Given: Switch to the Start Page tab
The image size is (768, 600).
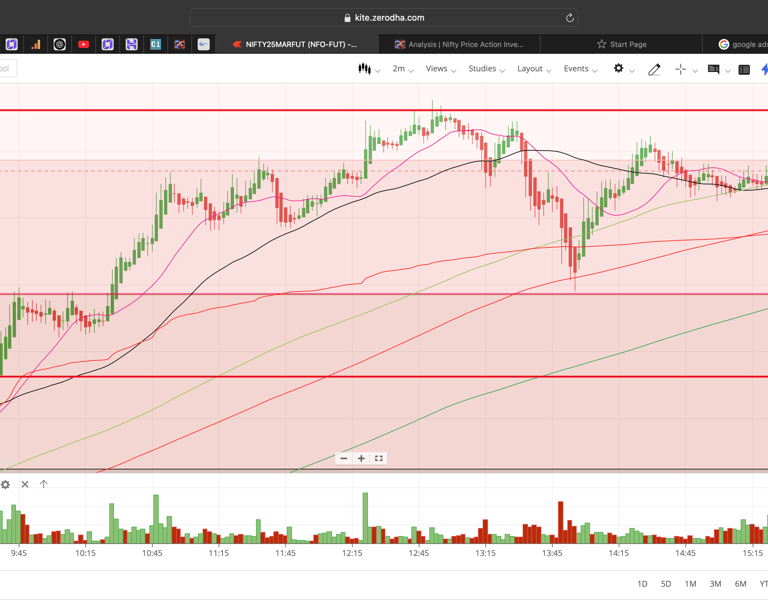Looking at the screenshot, I should (621, 45).
